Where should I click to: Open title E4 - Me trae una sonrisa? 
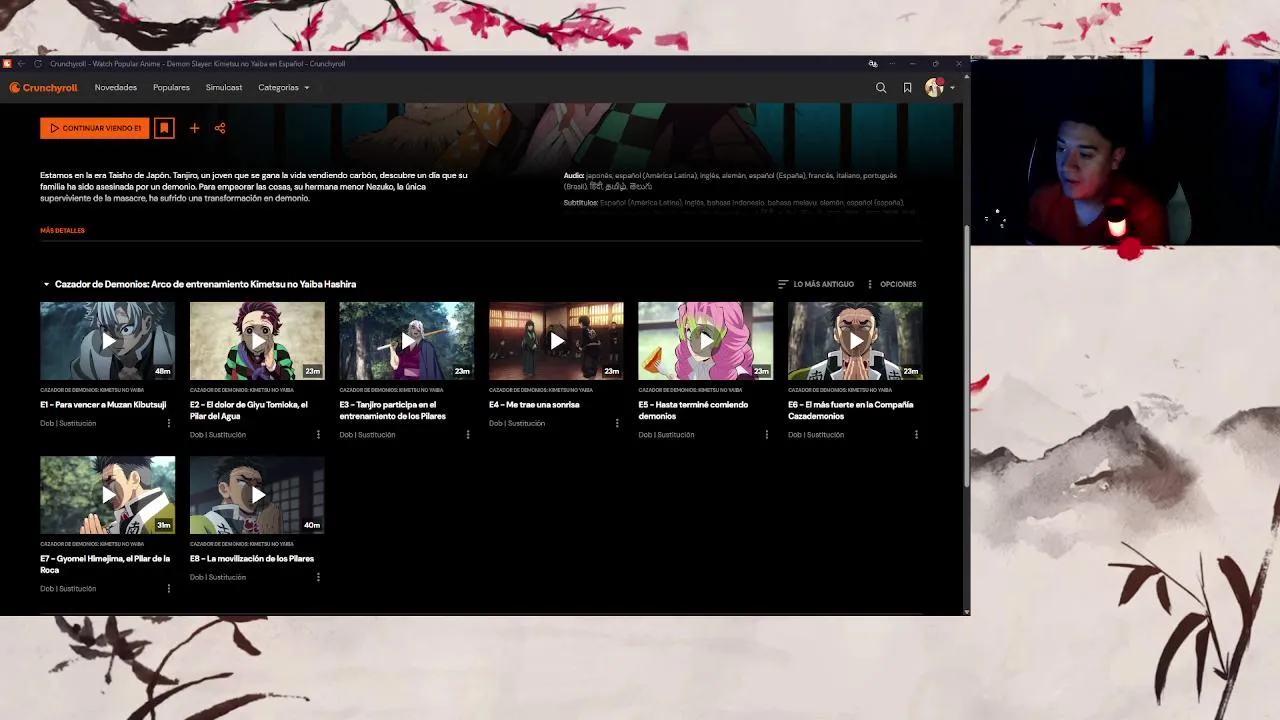click(534, 405)
